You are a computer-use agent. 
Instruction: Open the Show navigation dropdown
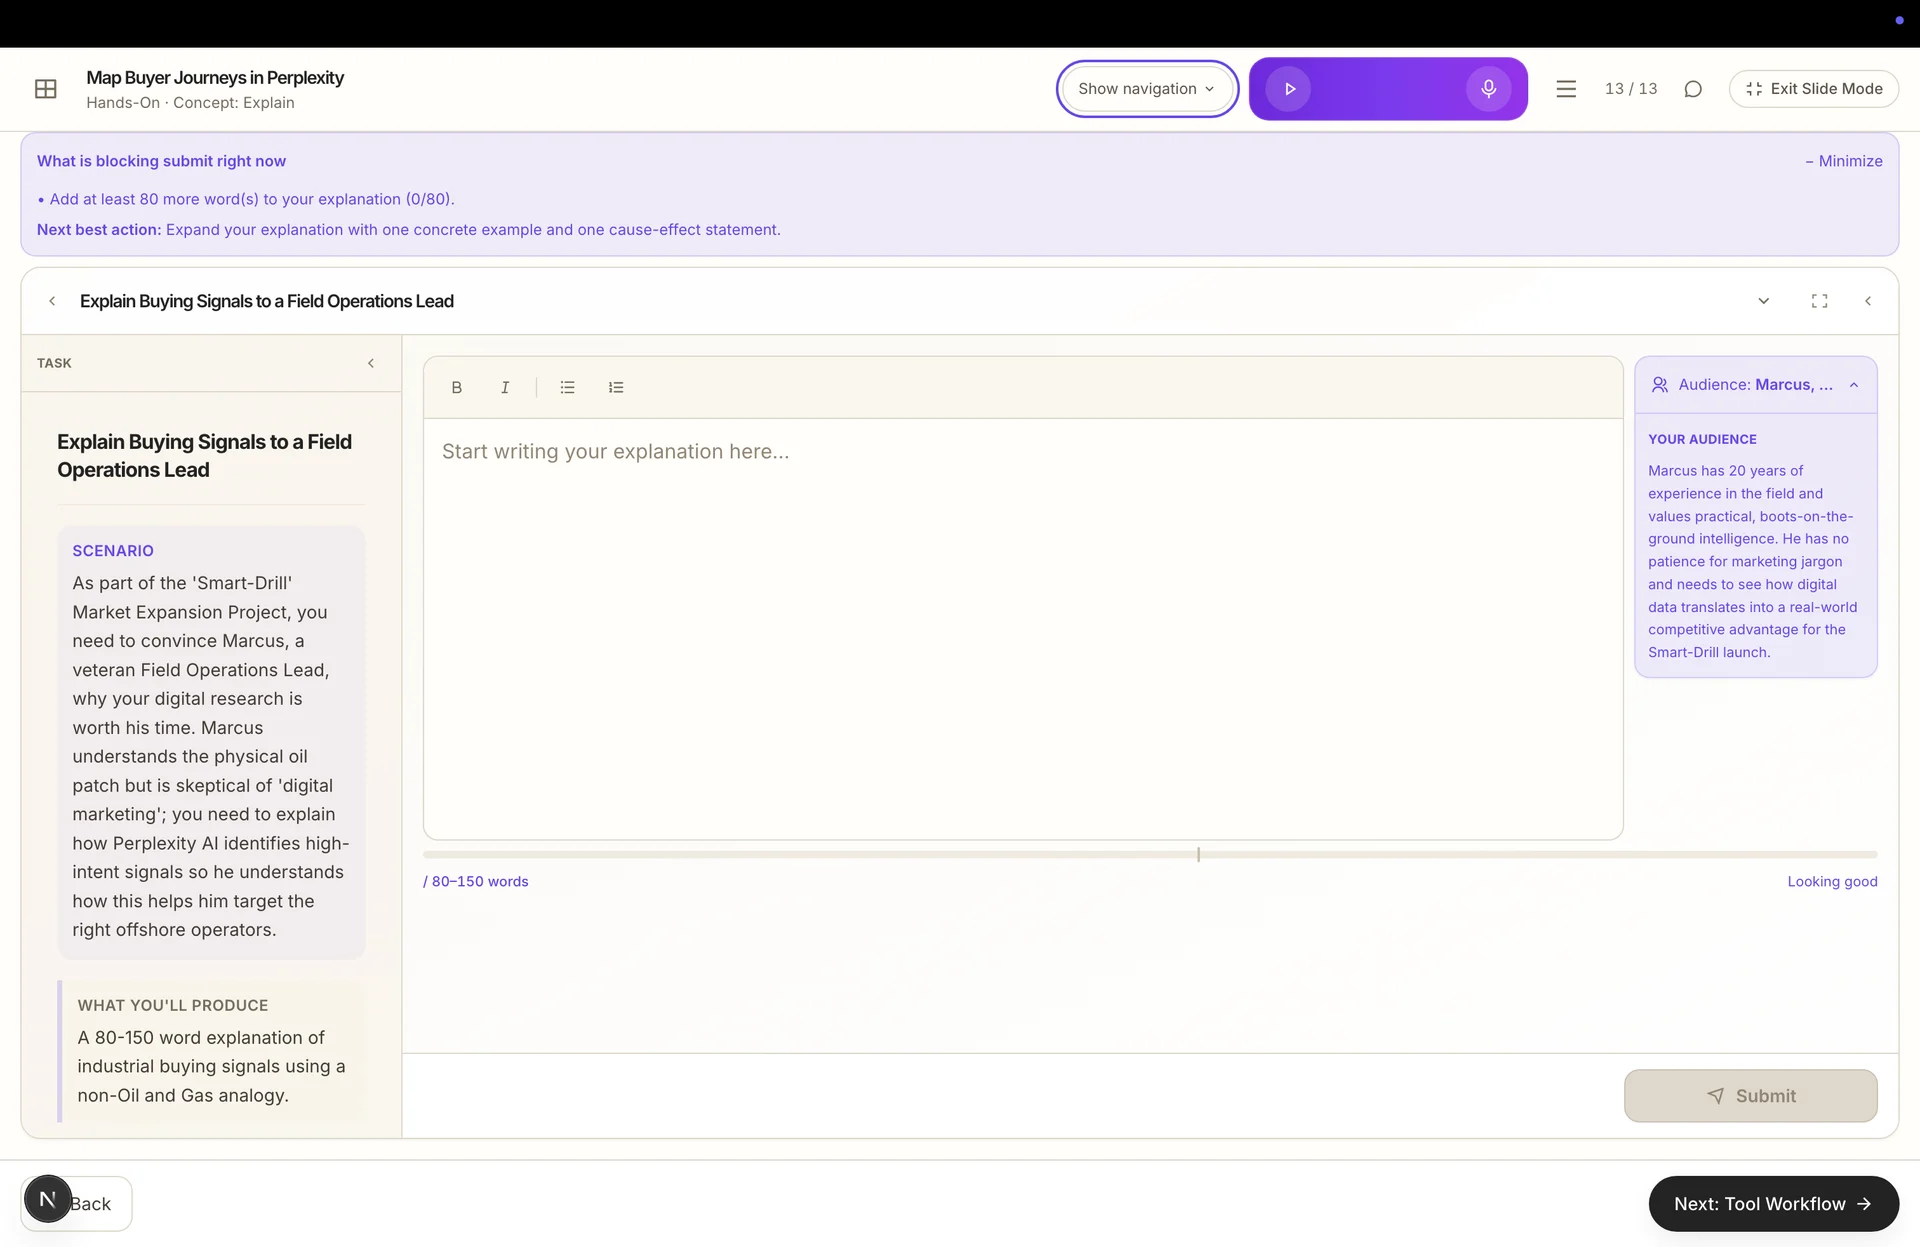(1147, 89)
